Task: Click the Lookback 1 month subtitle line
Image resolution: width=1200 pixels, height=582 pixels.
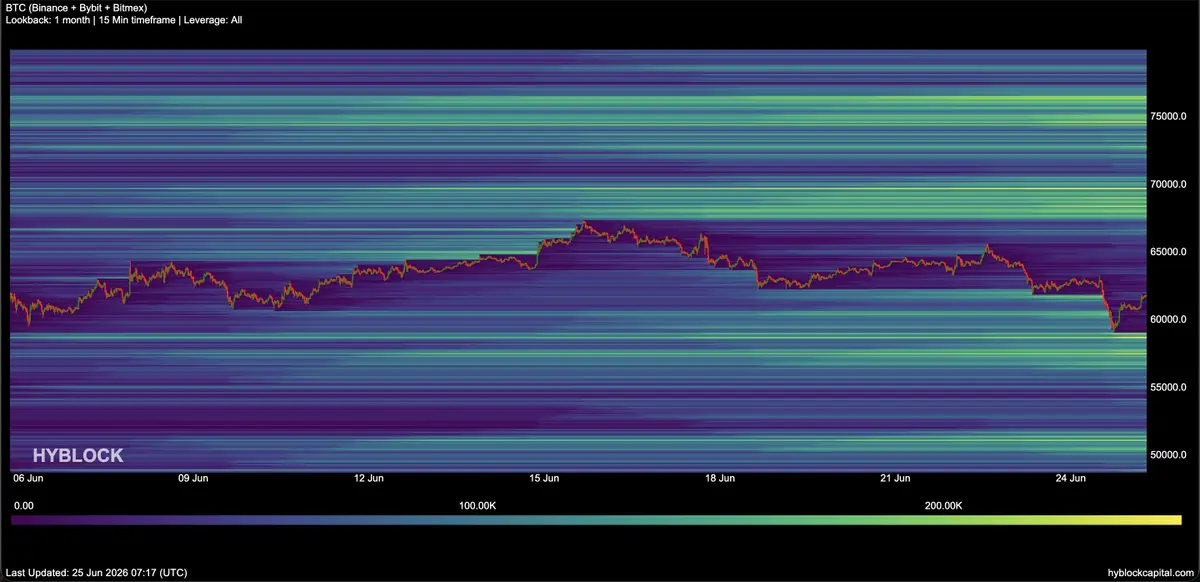Action: tap(124, 20)
